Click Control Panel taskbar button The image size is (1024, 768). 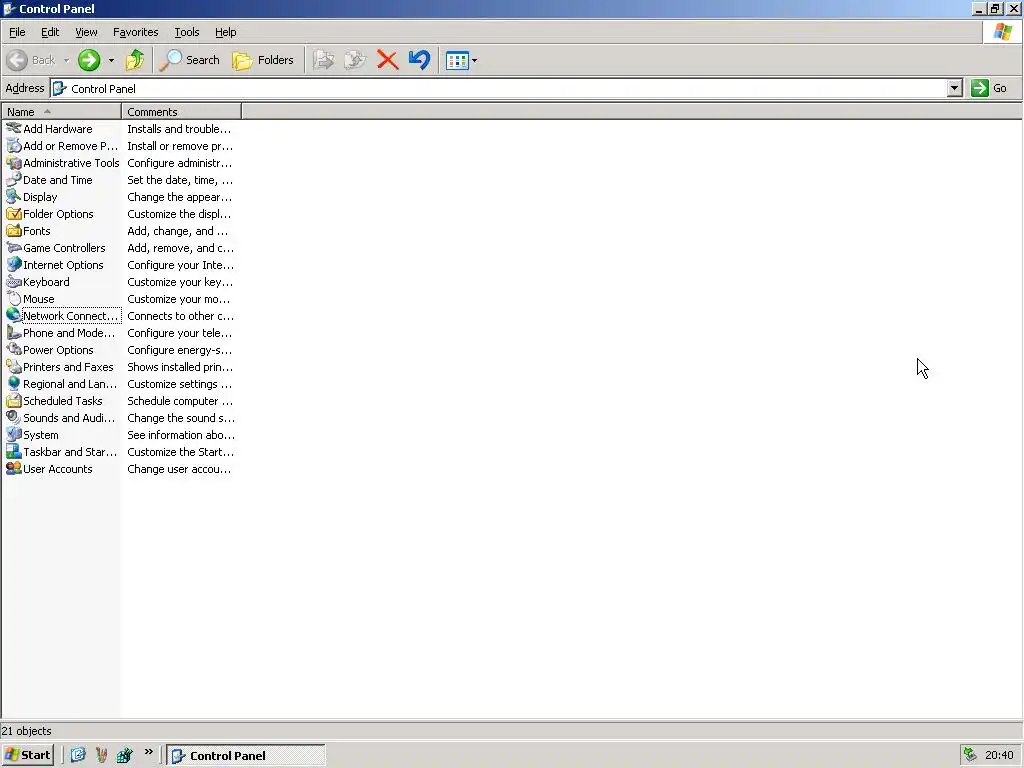[x=246, y=756]
